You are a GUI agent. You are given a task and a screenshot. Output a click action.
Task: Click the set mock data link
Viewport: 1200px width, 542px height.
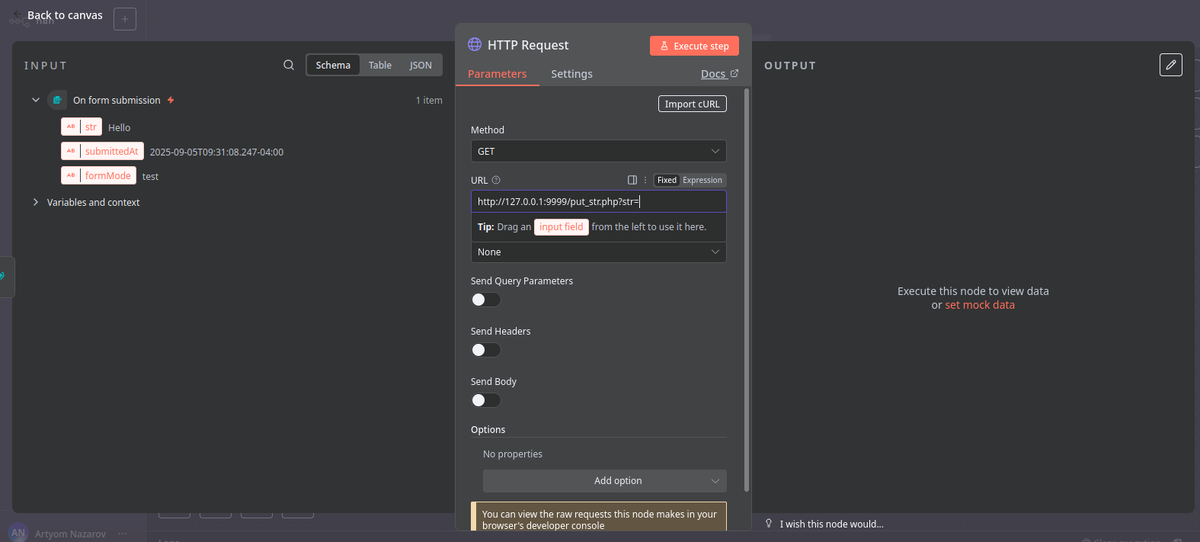[x=980, y=305]
